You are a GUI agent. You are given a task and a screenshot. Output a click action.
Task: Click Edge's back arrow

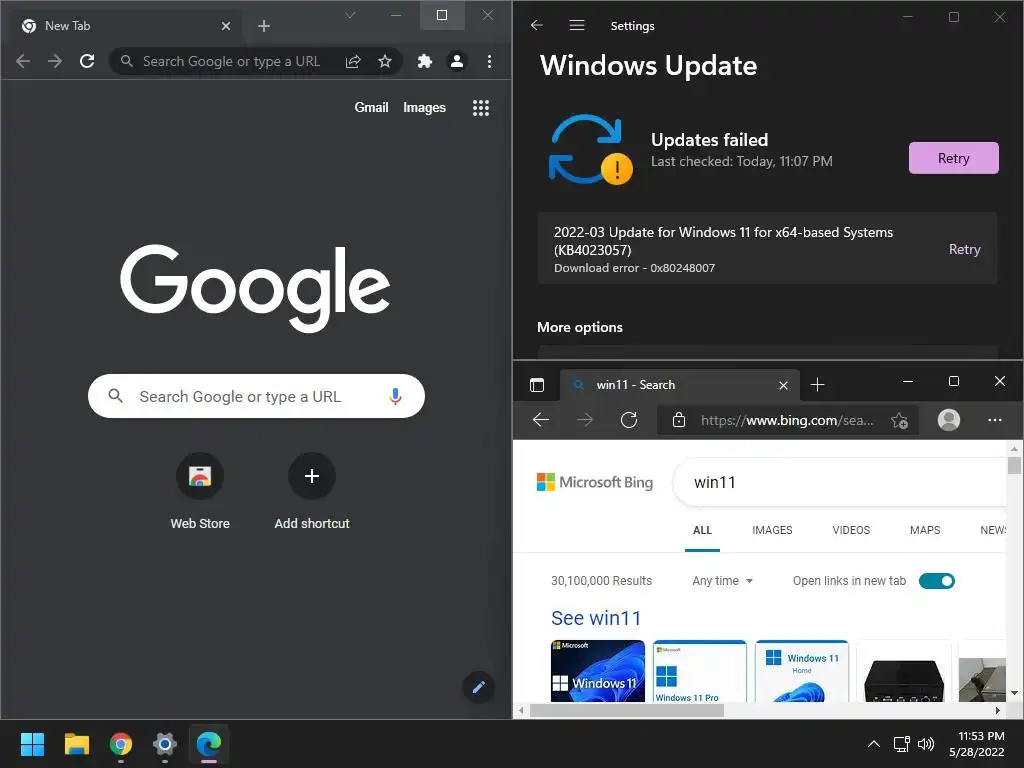coord(541,420)
